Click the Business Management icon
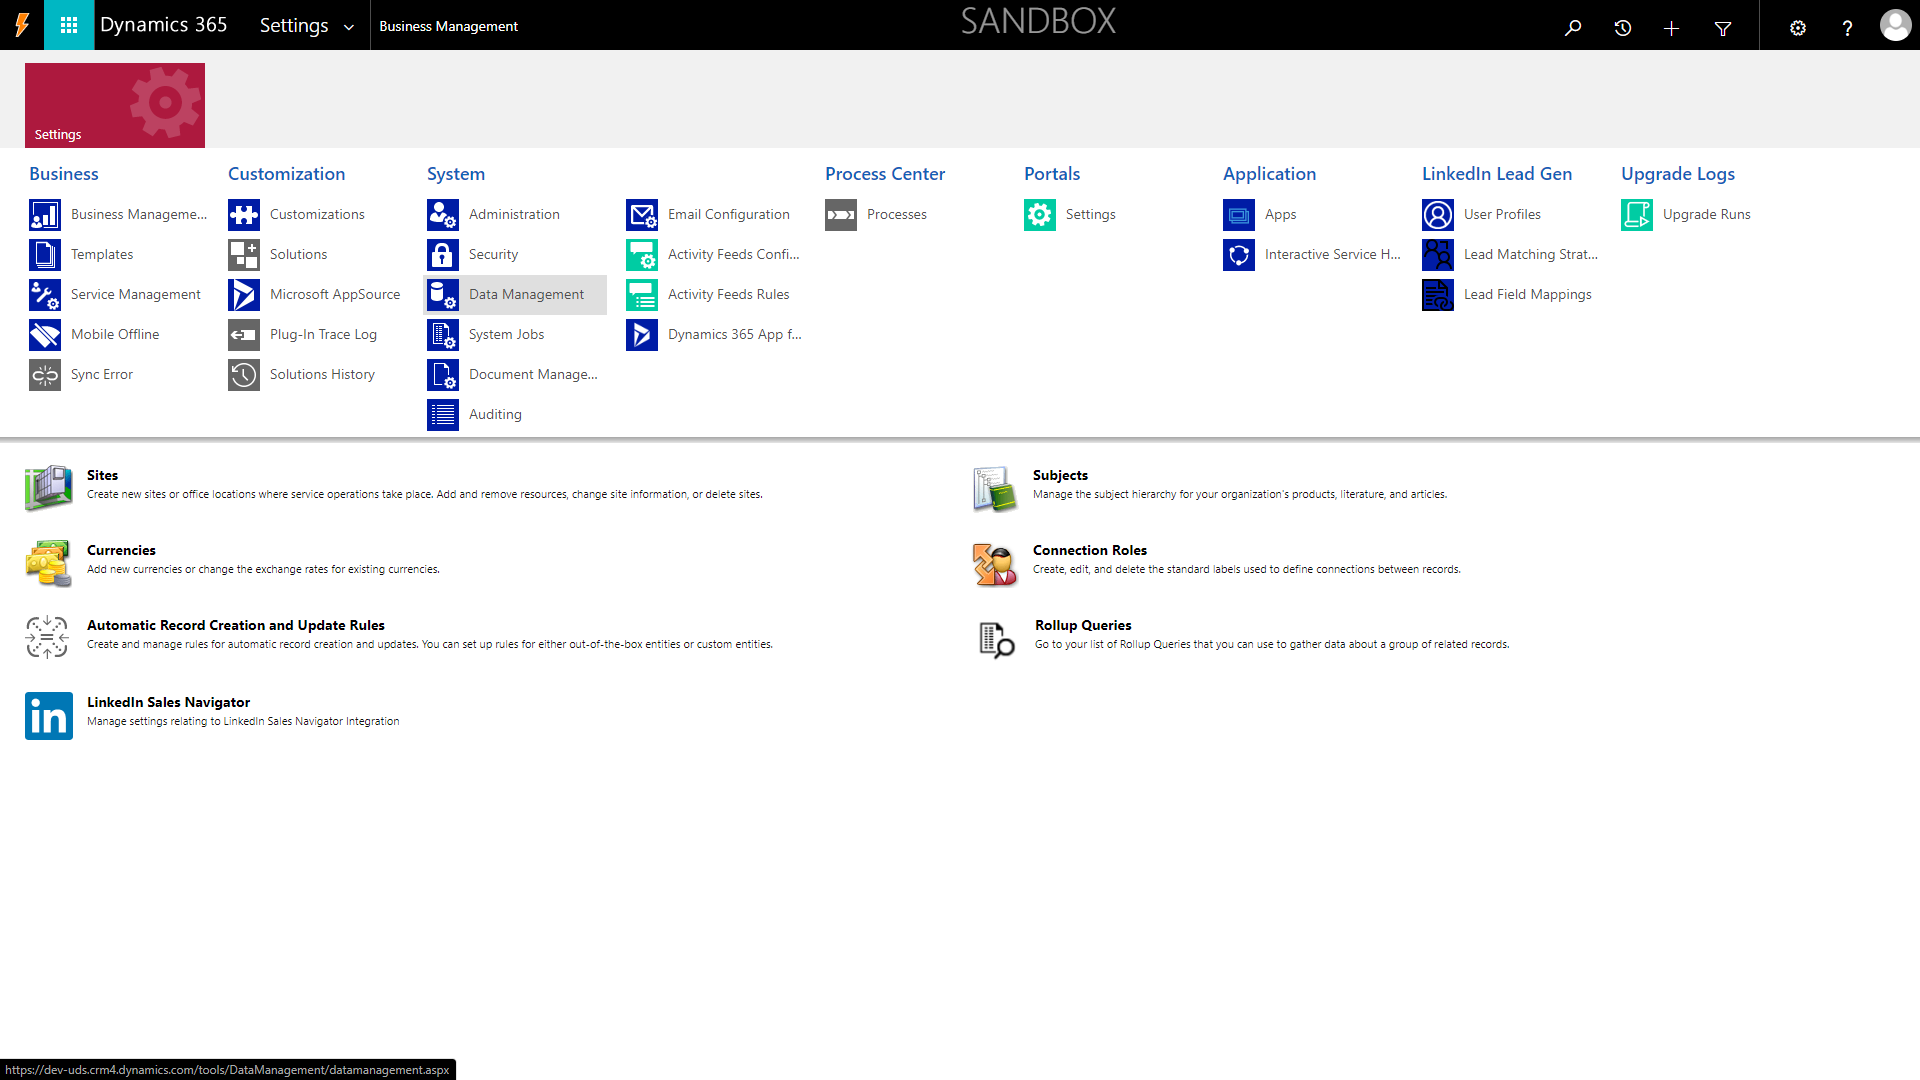The image size is (1920, 1080). click(45, 215)
